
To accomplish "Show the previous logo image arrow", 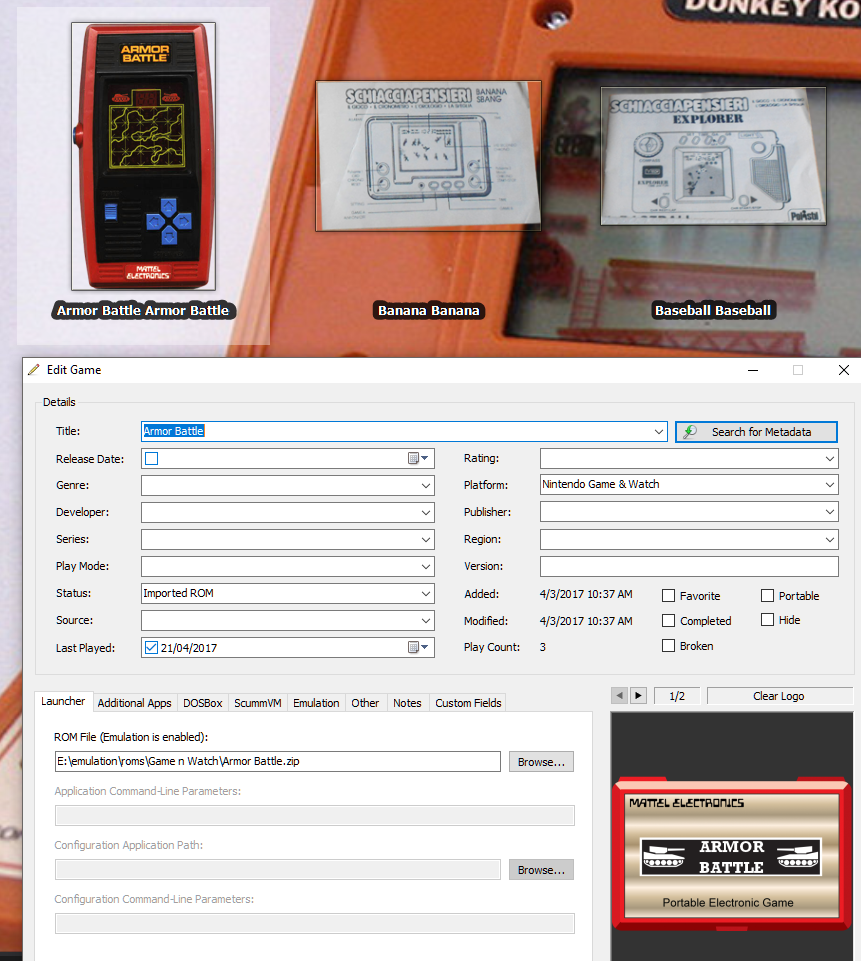I will [620, 696].
